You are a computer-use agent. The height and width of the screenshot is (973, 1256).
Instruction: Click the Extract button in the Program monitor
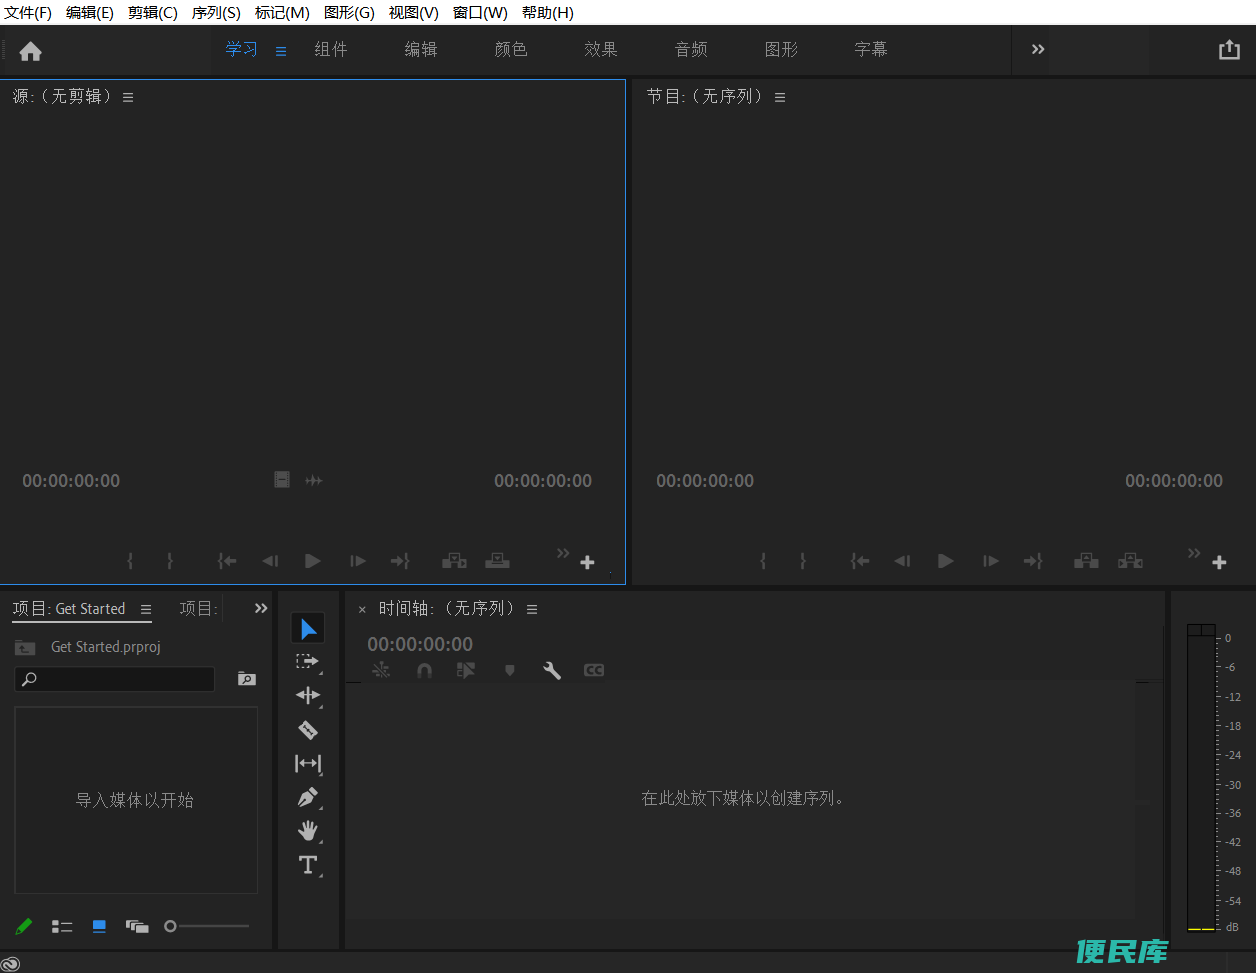[x=1130, y=561]
